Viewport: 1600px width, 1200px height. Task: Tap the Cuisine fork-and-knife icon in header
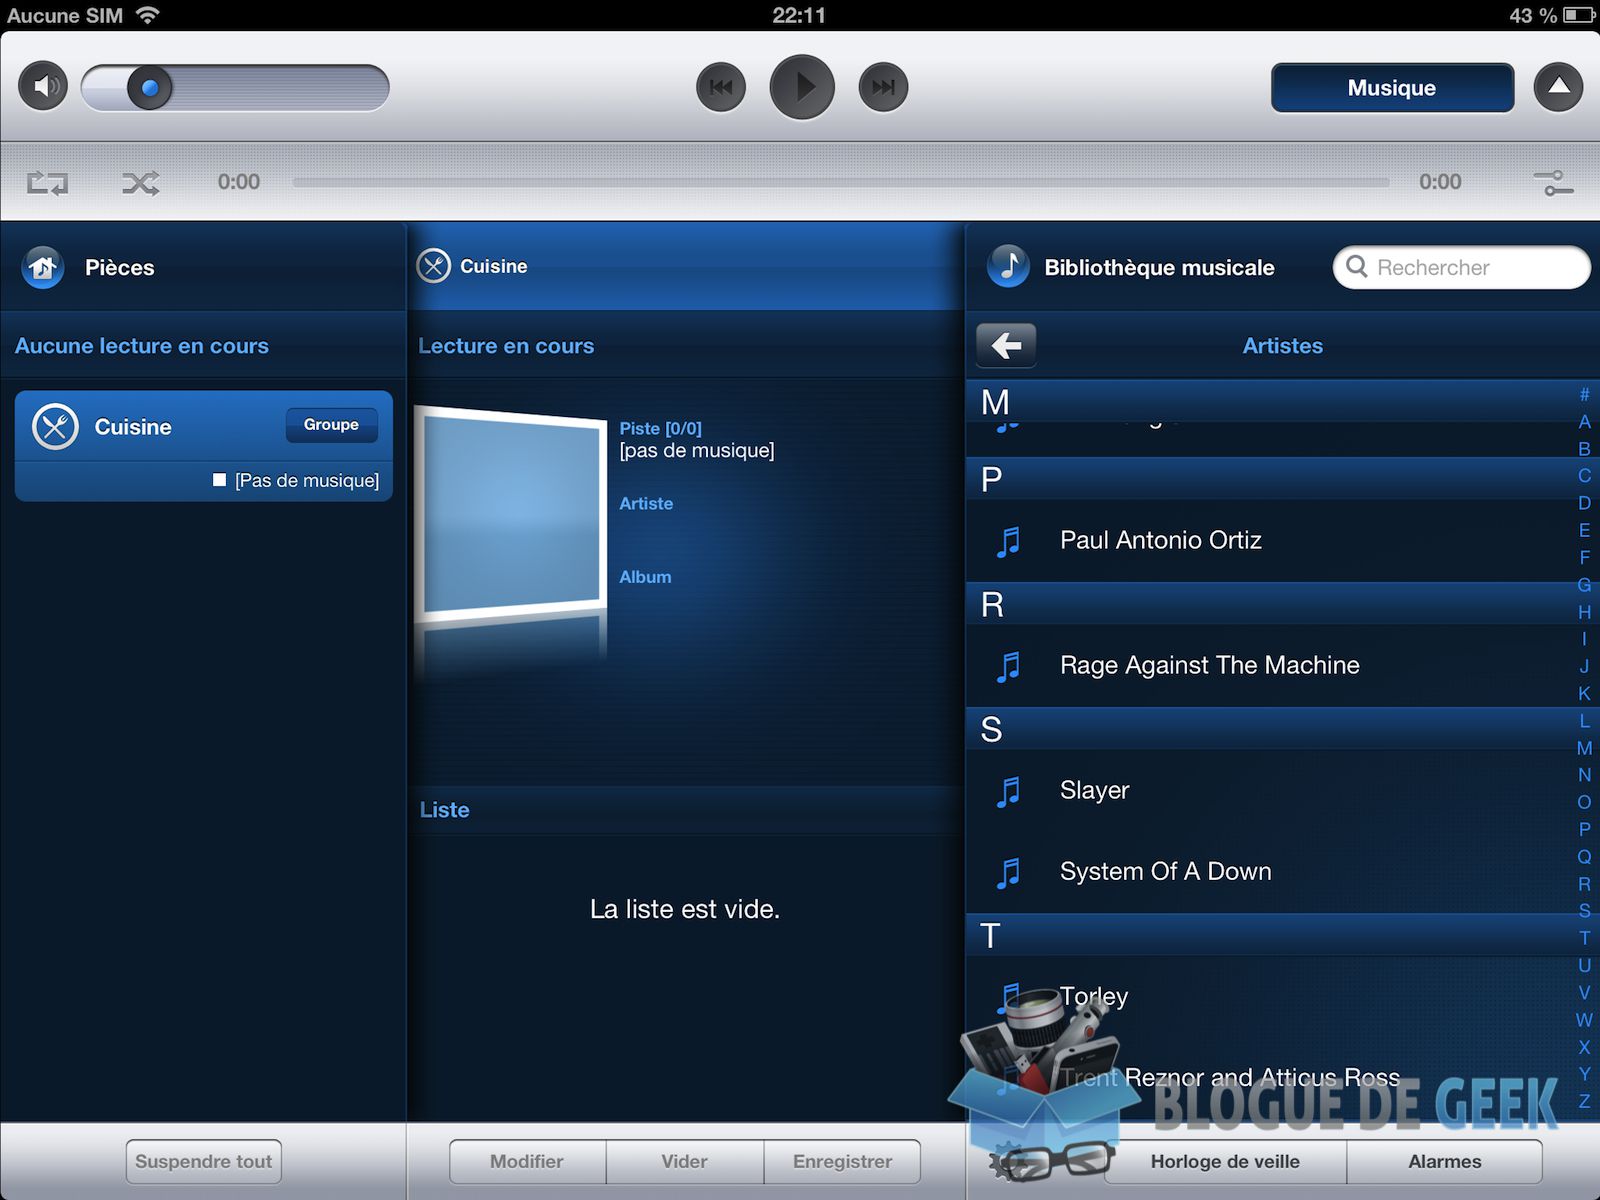click(434, 266)
